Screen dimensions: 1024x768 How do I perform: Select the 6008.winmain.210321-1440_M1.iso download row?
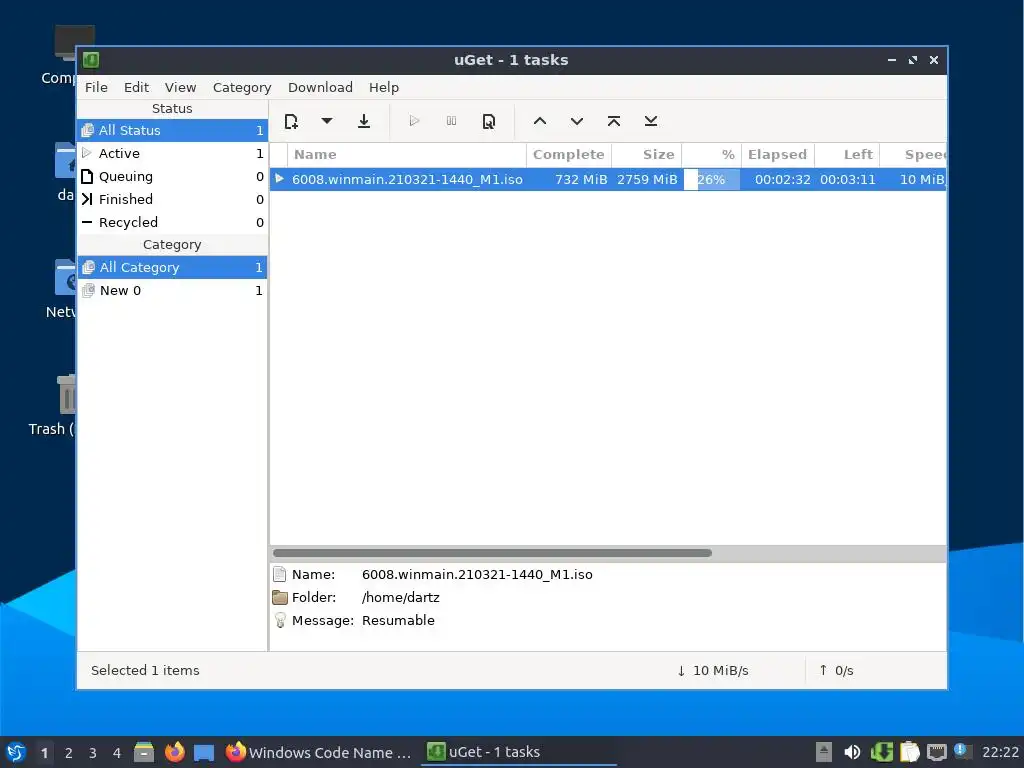608,180
